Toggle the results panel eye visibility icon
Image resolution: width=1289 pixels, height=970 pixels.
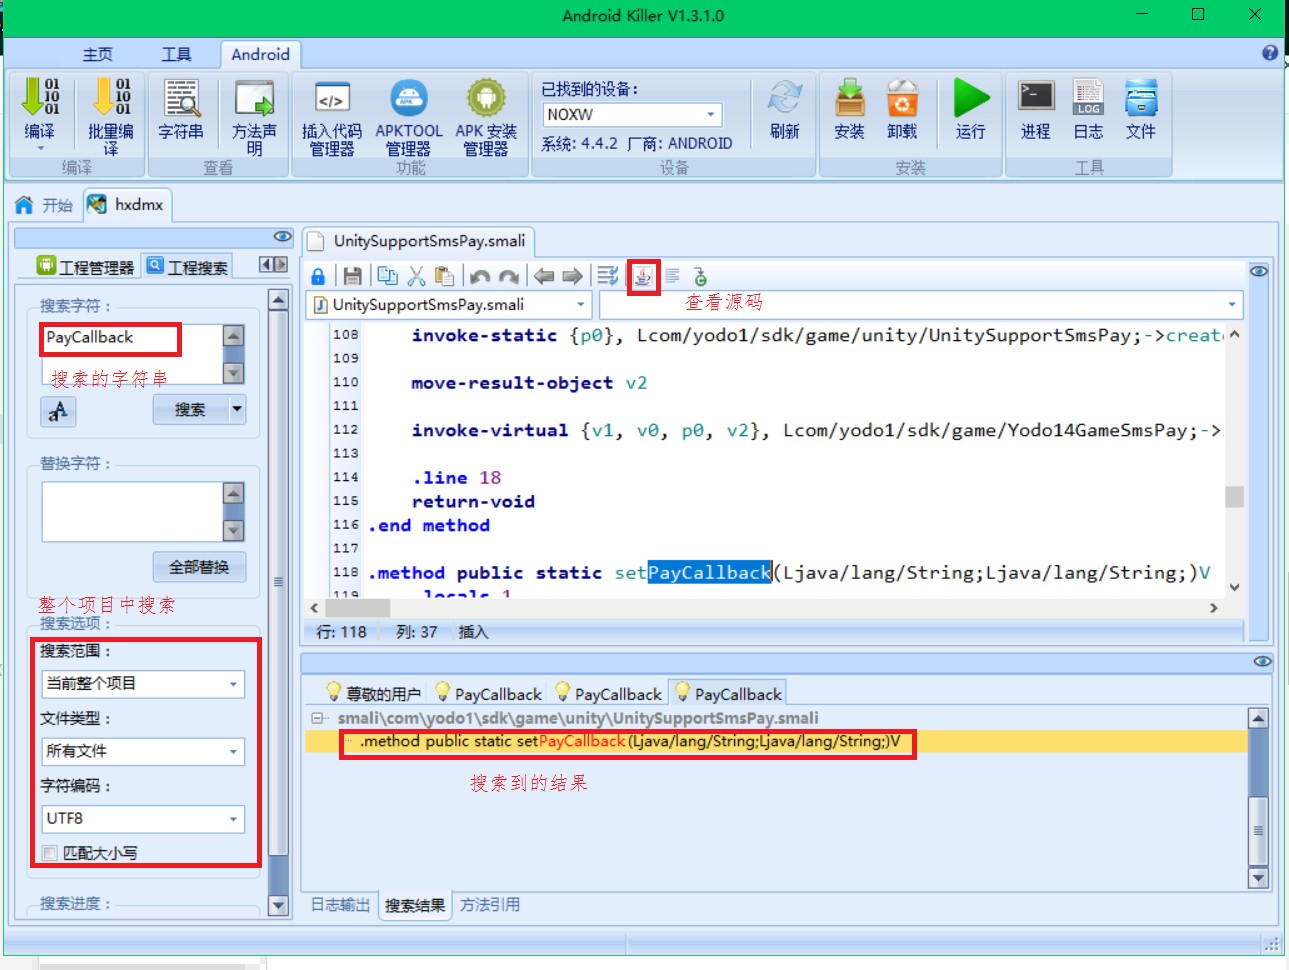pos(1263,661)
